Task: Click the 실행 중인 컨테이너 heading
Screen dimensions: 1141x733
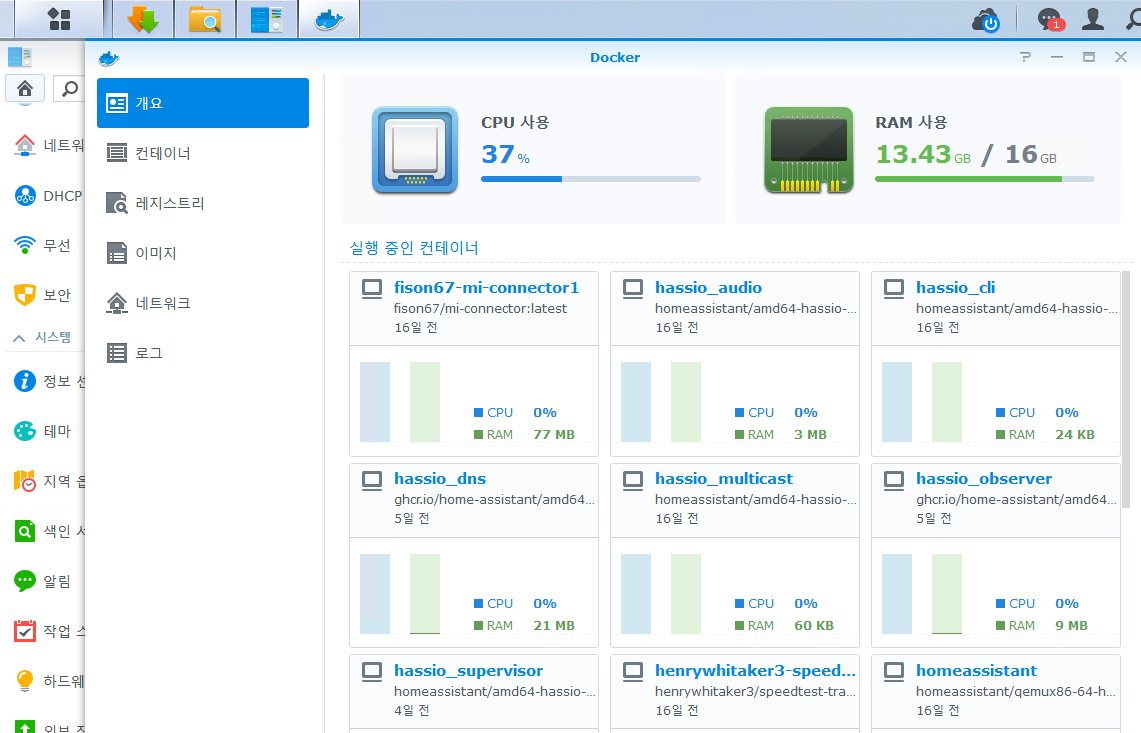Action: pyautogui.click(x=414, y=247)
